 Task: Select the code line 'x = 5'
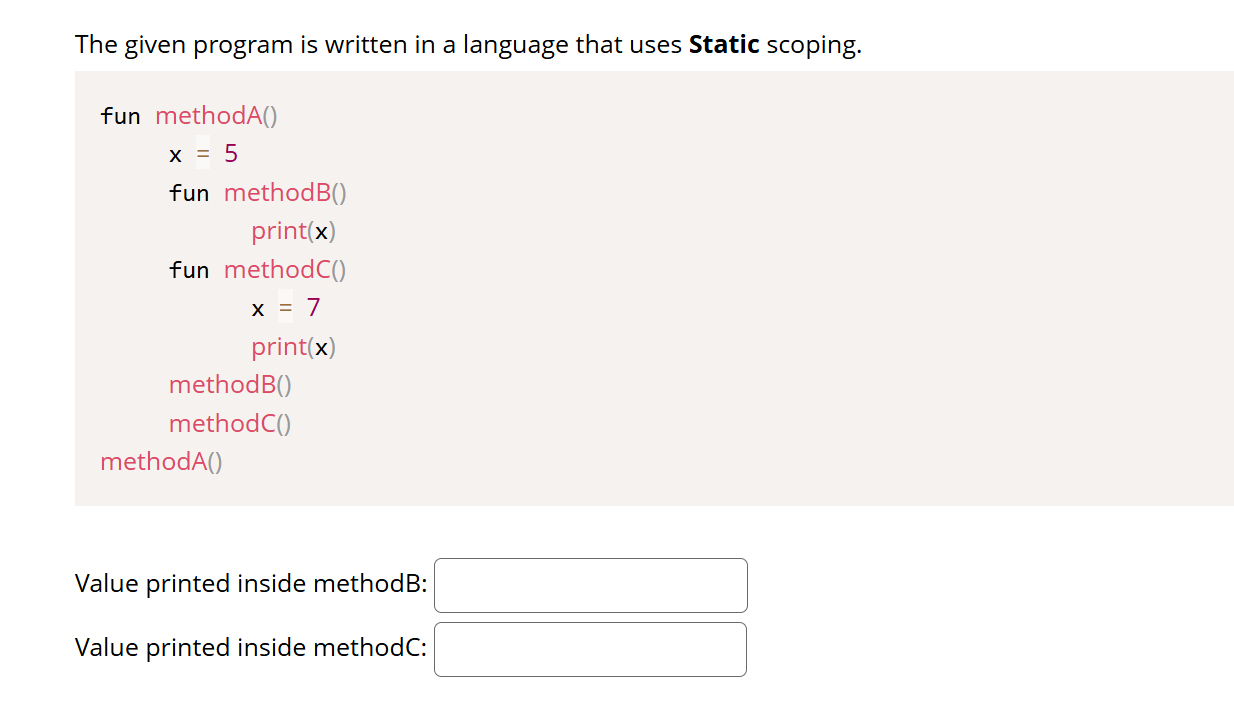tap(203, 154)
